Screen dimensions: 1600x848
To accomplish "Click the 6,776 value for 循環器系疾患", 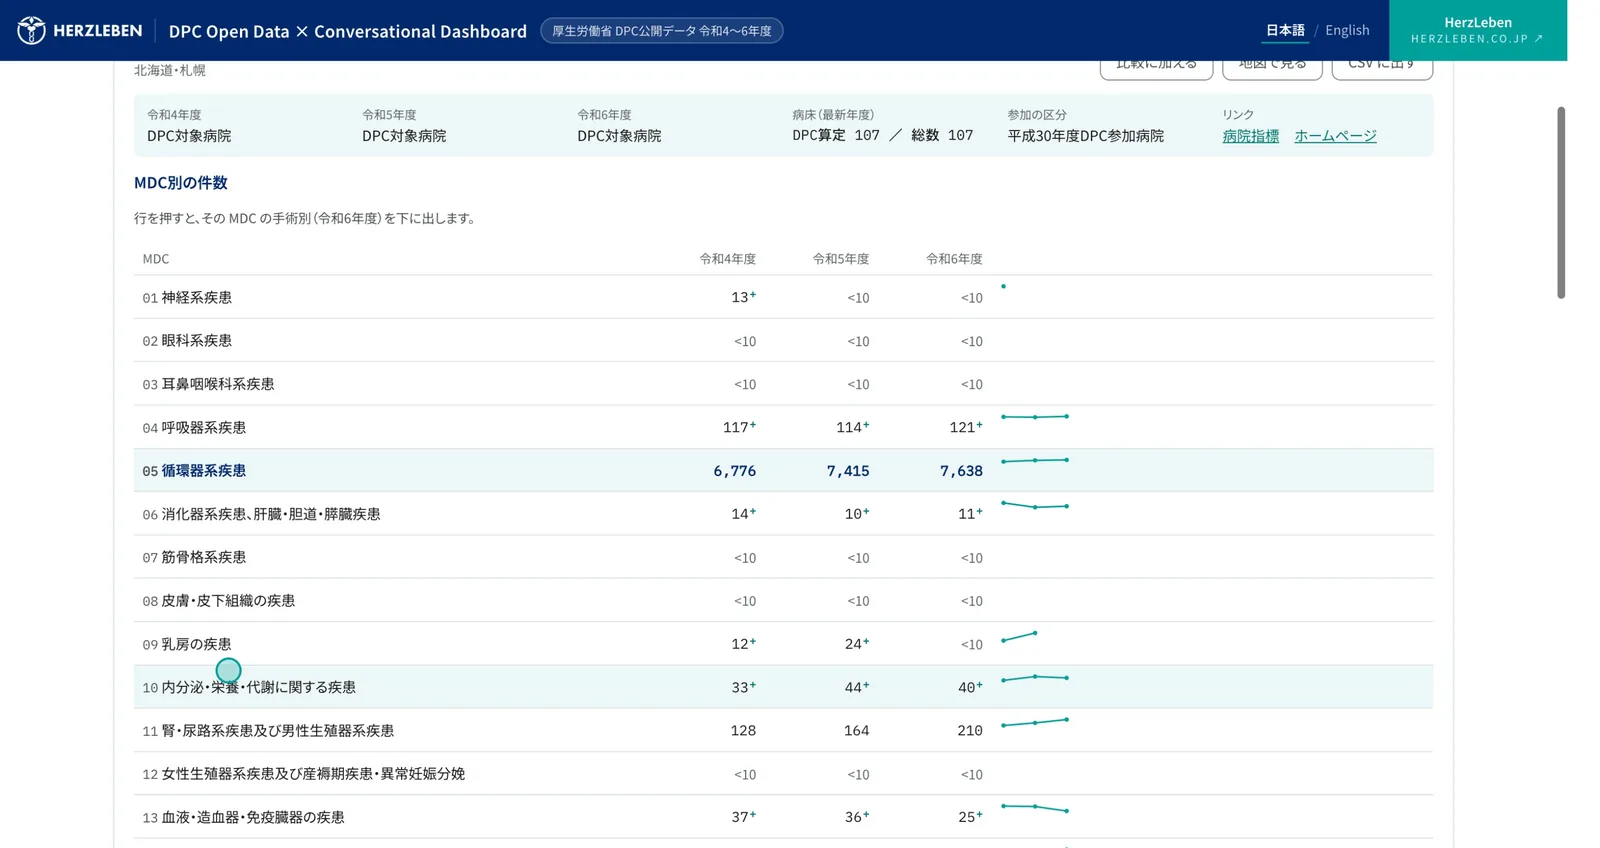I will tap(734, 471).
